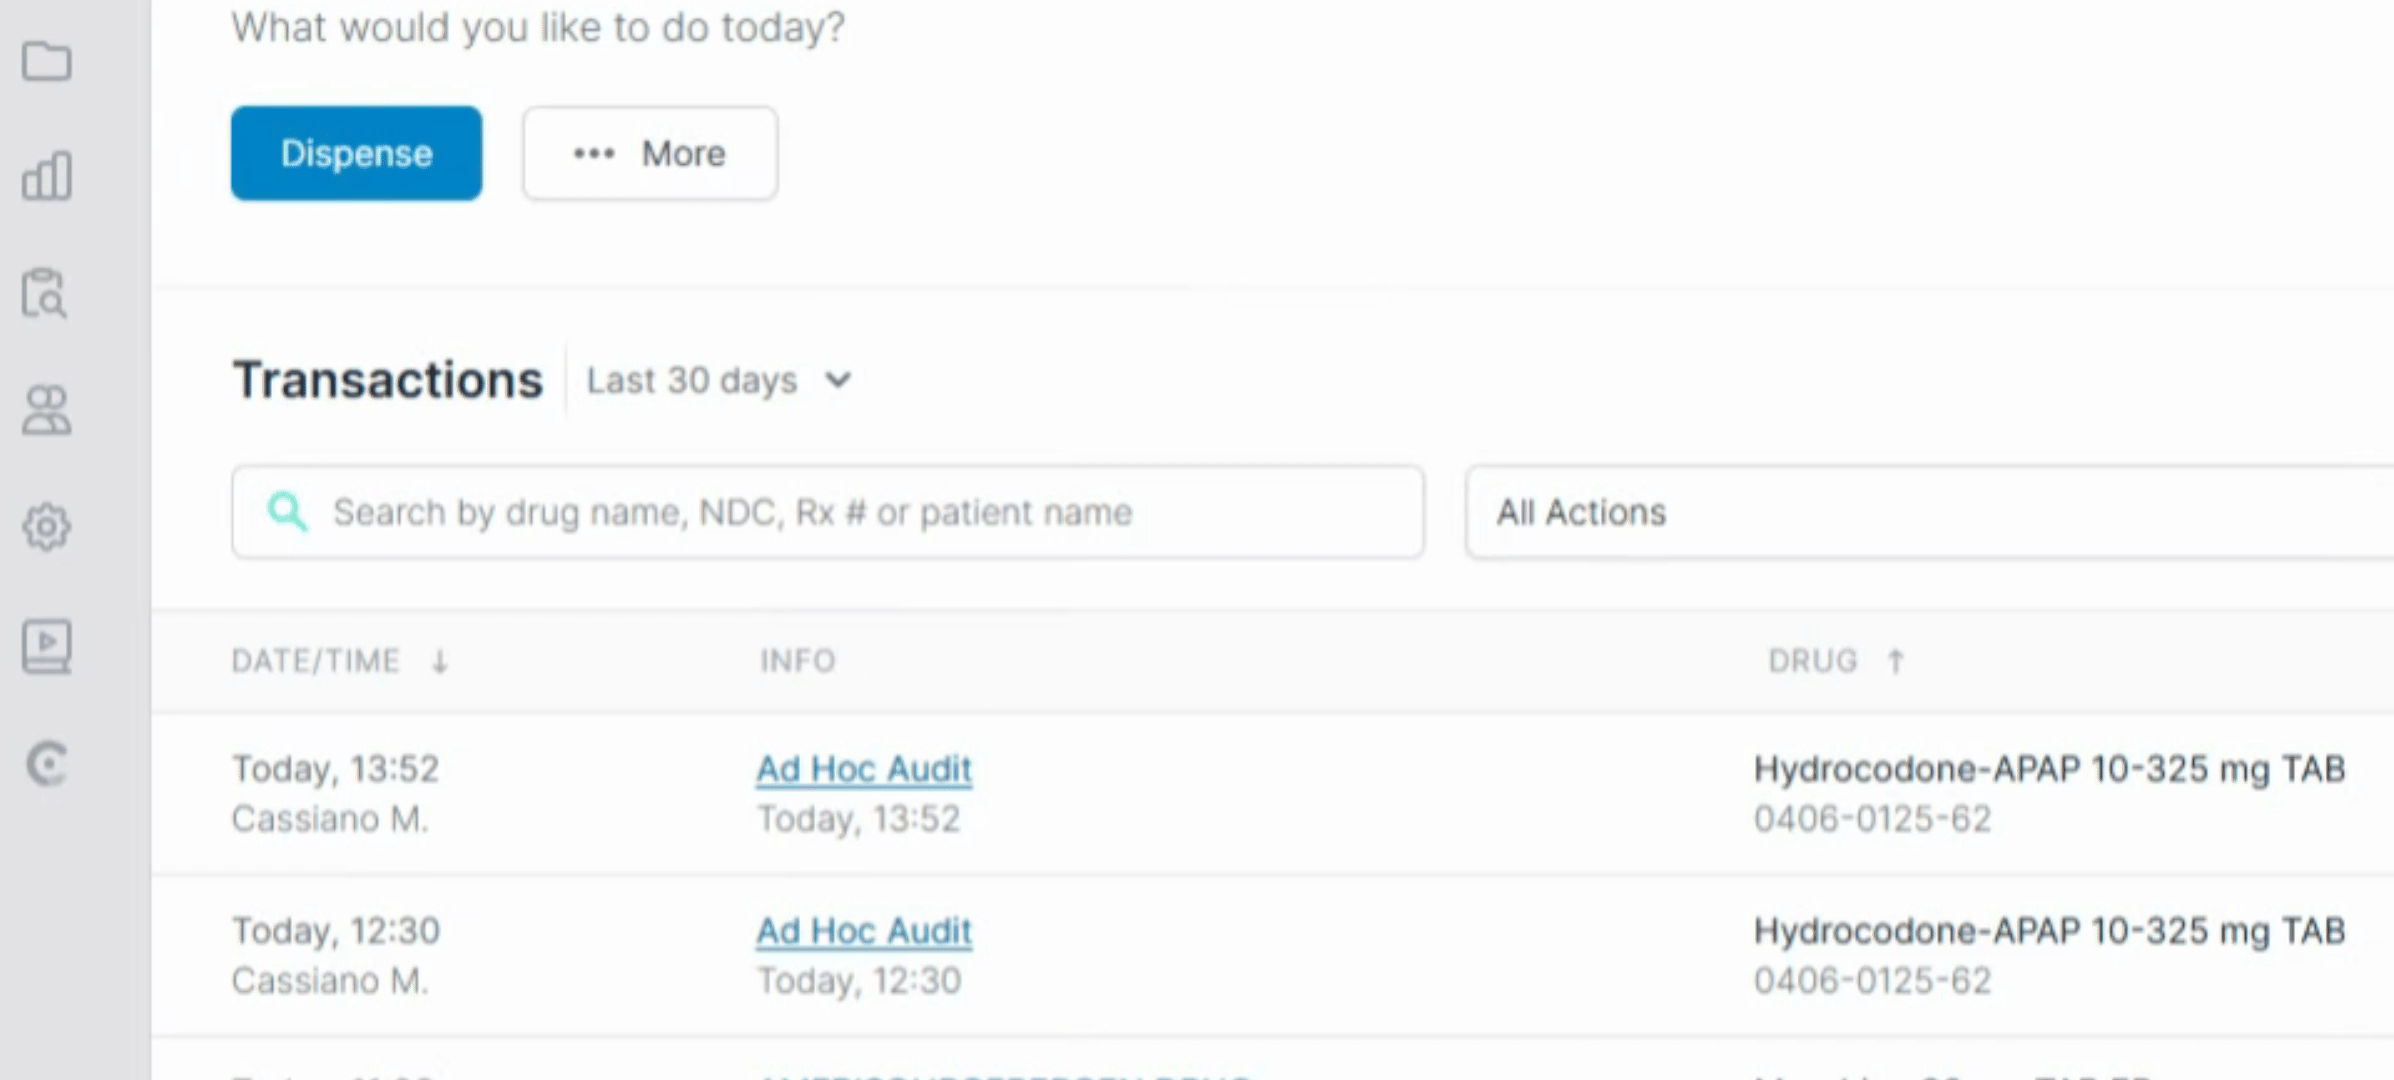Image resolution: width=2394 pixels, height=1080 pixels.
Task: Open the All Actions filter dropdown
Action: (1929, 512)
